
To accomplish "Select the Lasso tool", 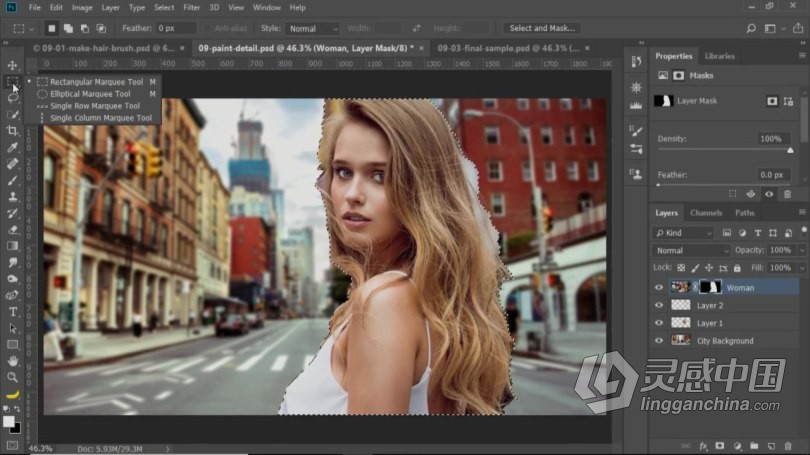I will (12, 98).
